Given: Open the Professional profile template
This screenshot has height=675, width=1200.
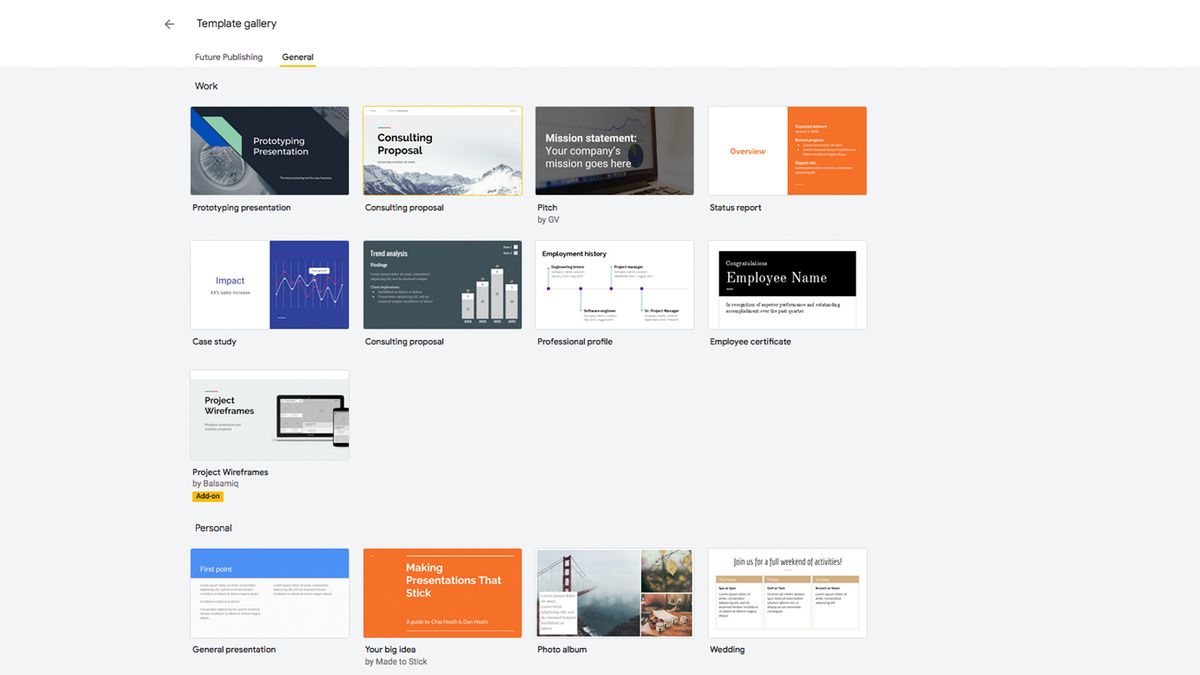Looking at the screenshot, I should click(x=614, y=284).
